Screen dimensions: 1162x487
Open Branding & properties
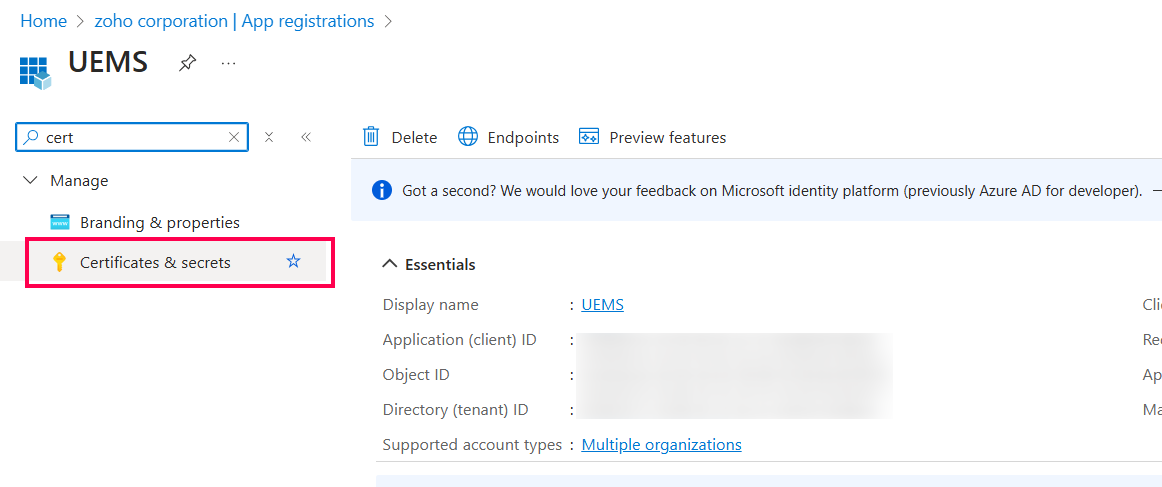click(159, 222)
